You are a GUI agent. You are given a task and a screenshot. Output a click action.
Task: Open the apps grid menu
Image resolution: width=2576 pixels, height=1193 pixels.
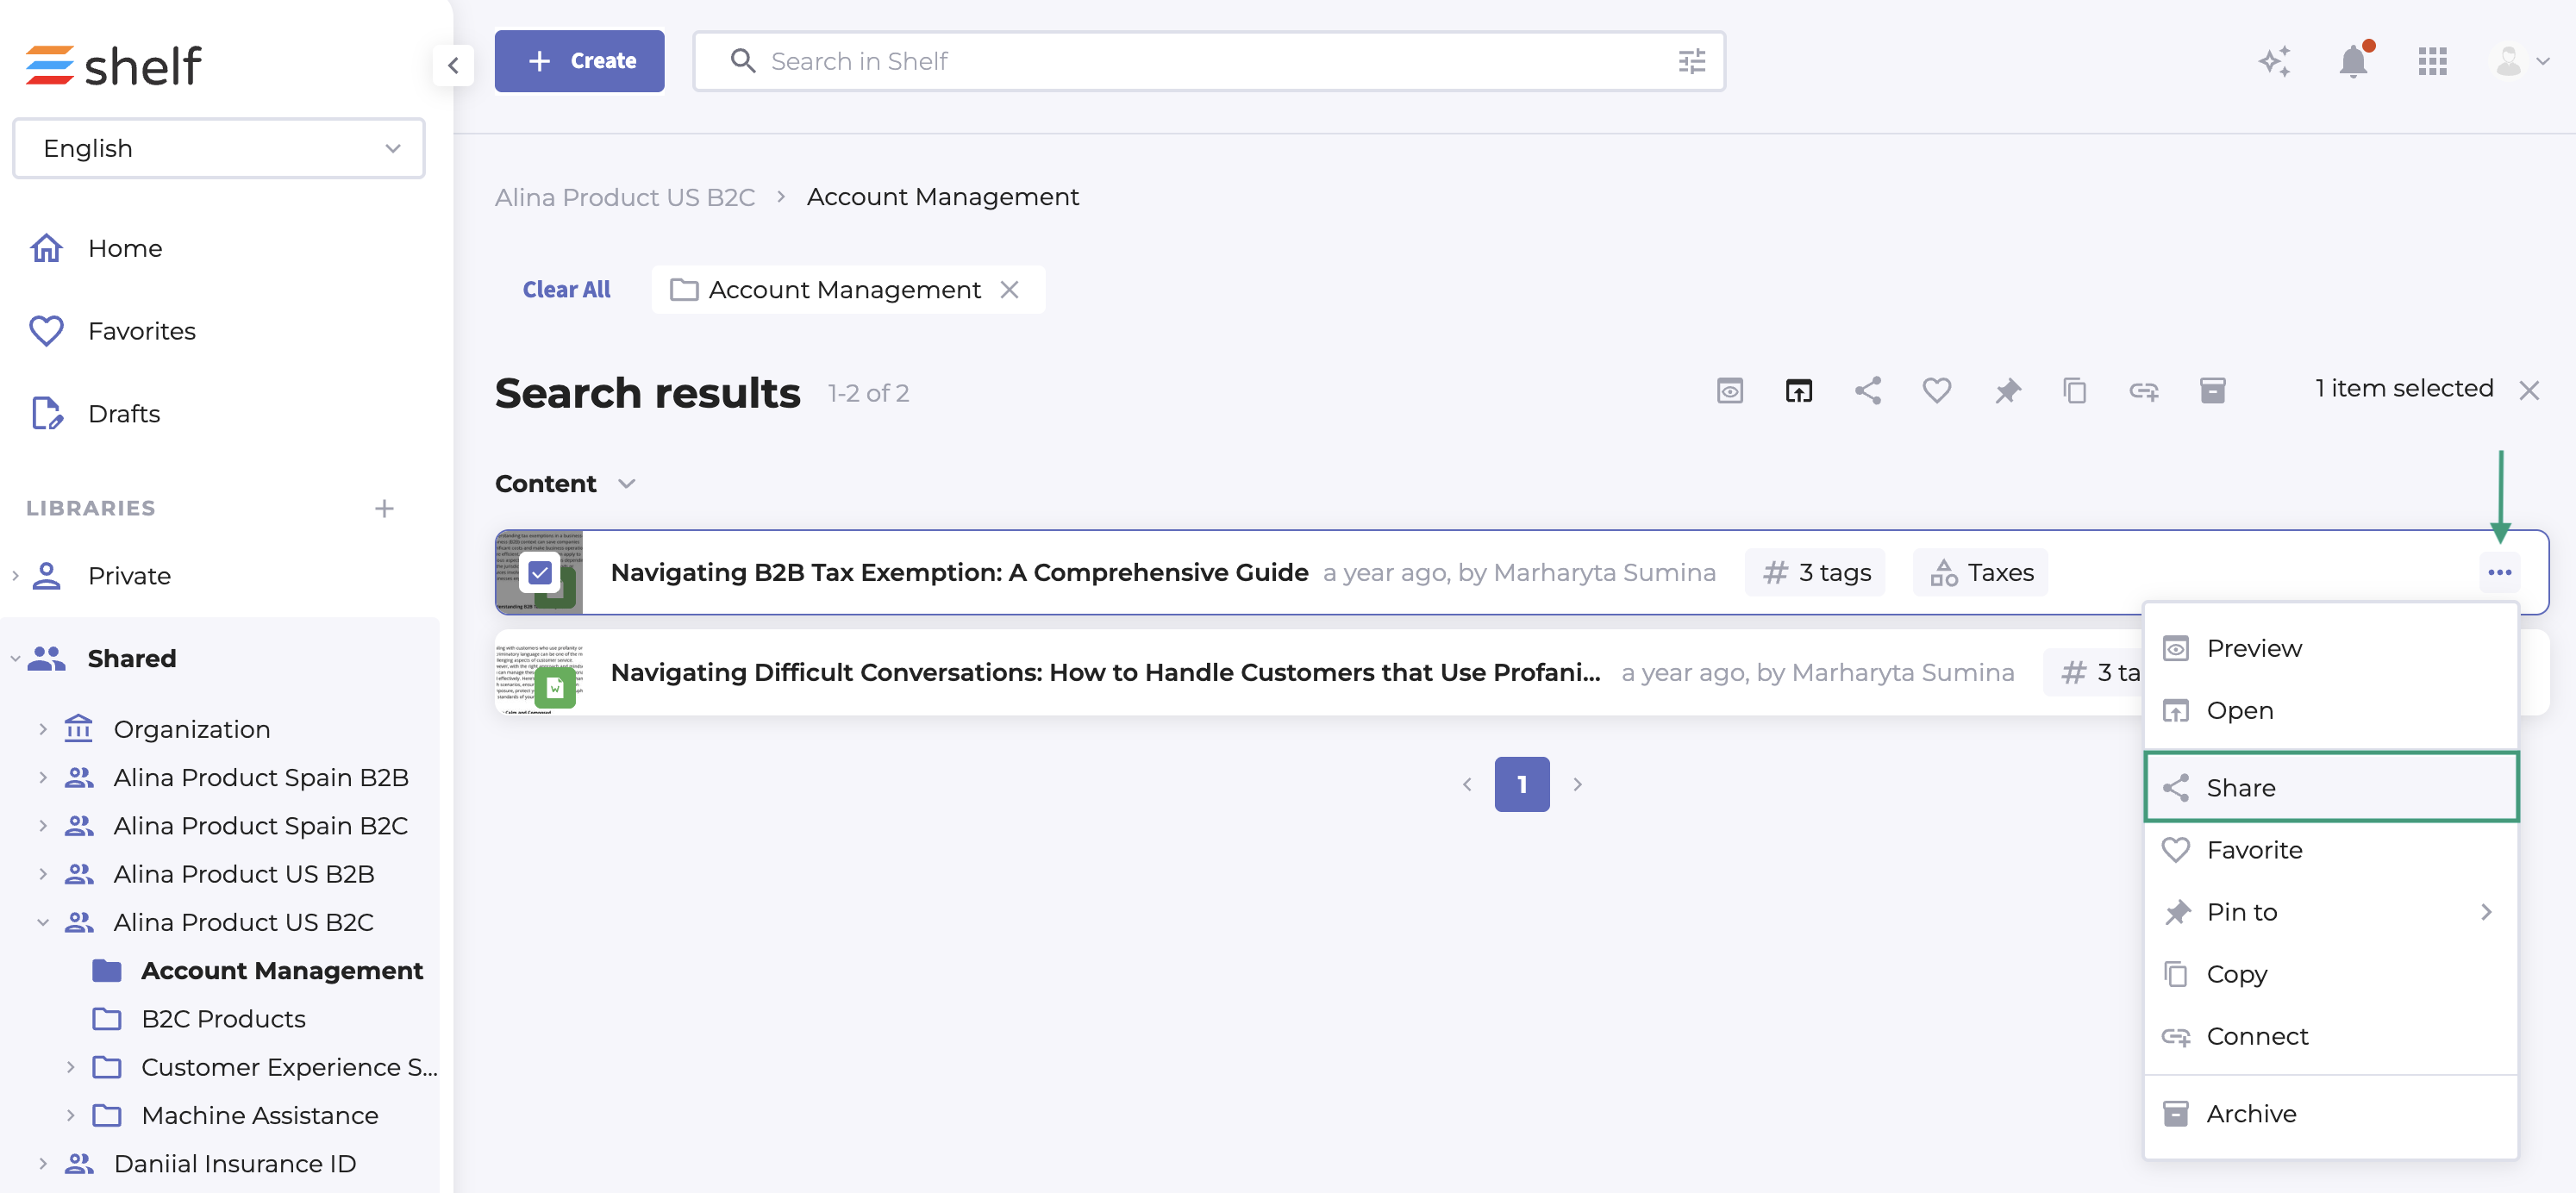(x=2432, y=62)
